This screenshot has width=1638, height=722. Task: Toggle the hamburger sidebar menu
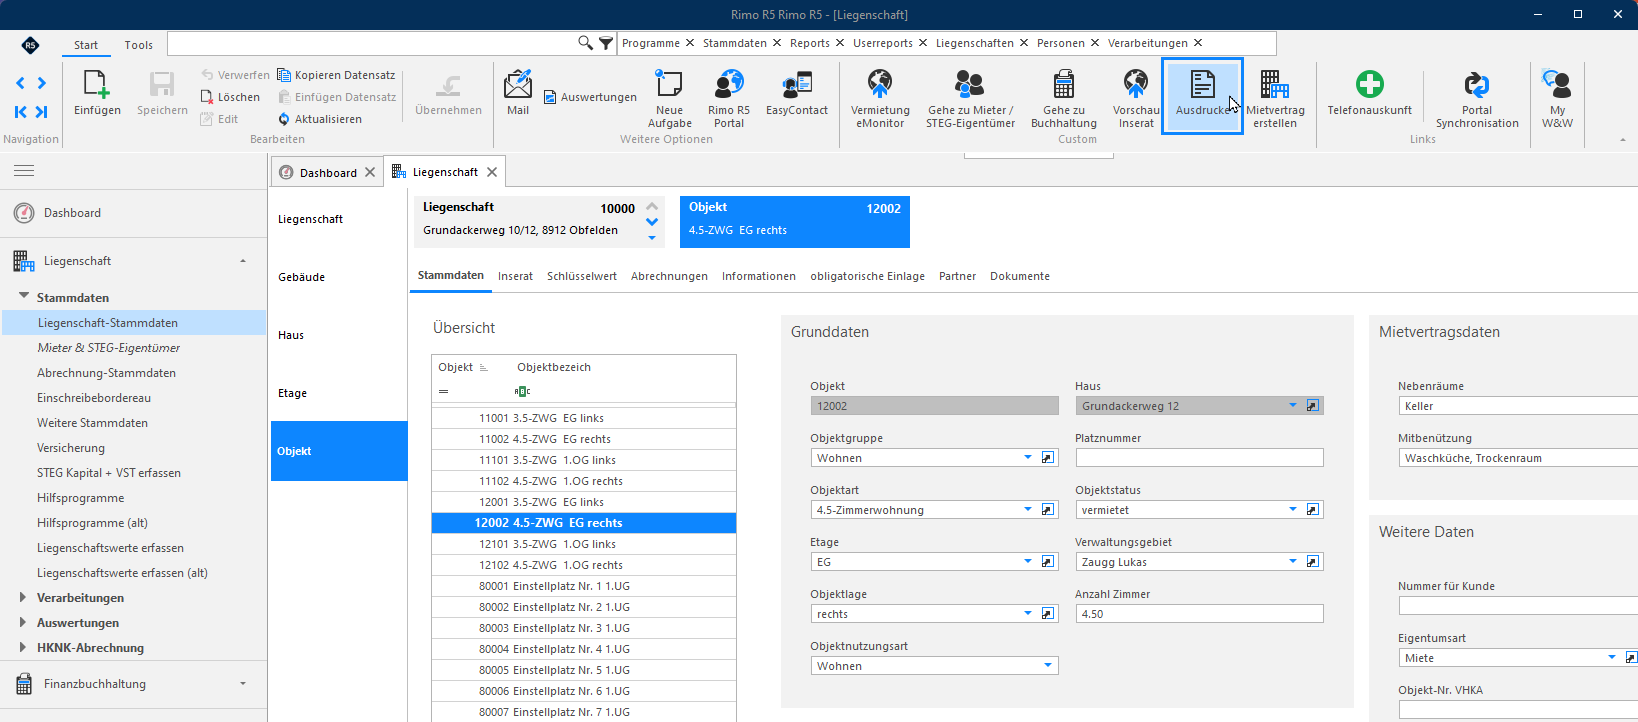click(24, 171)
